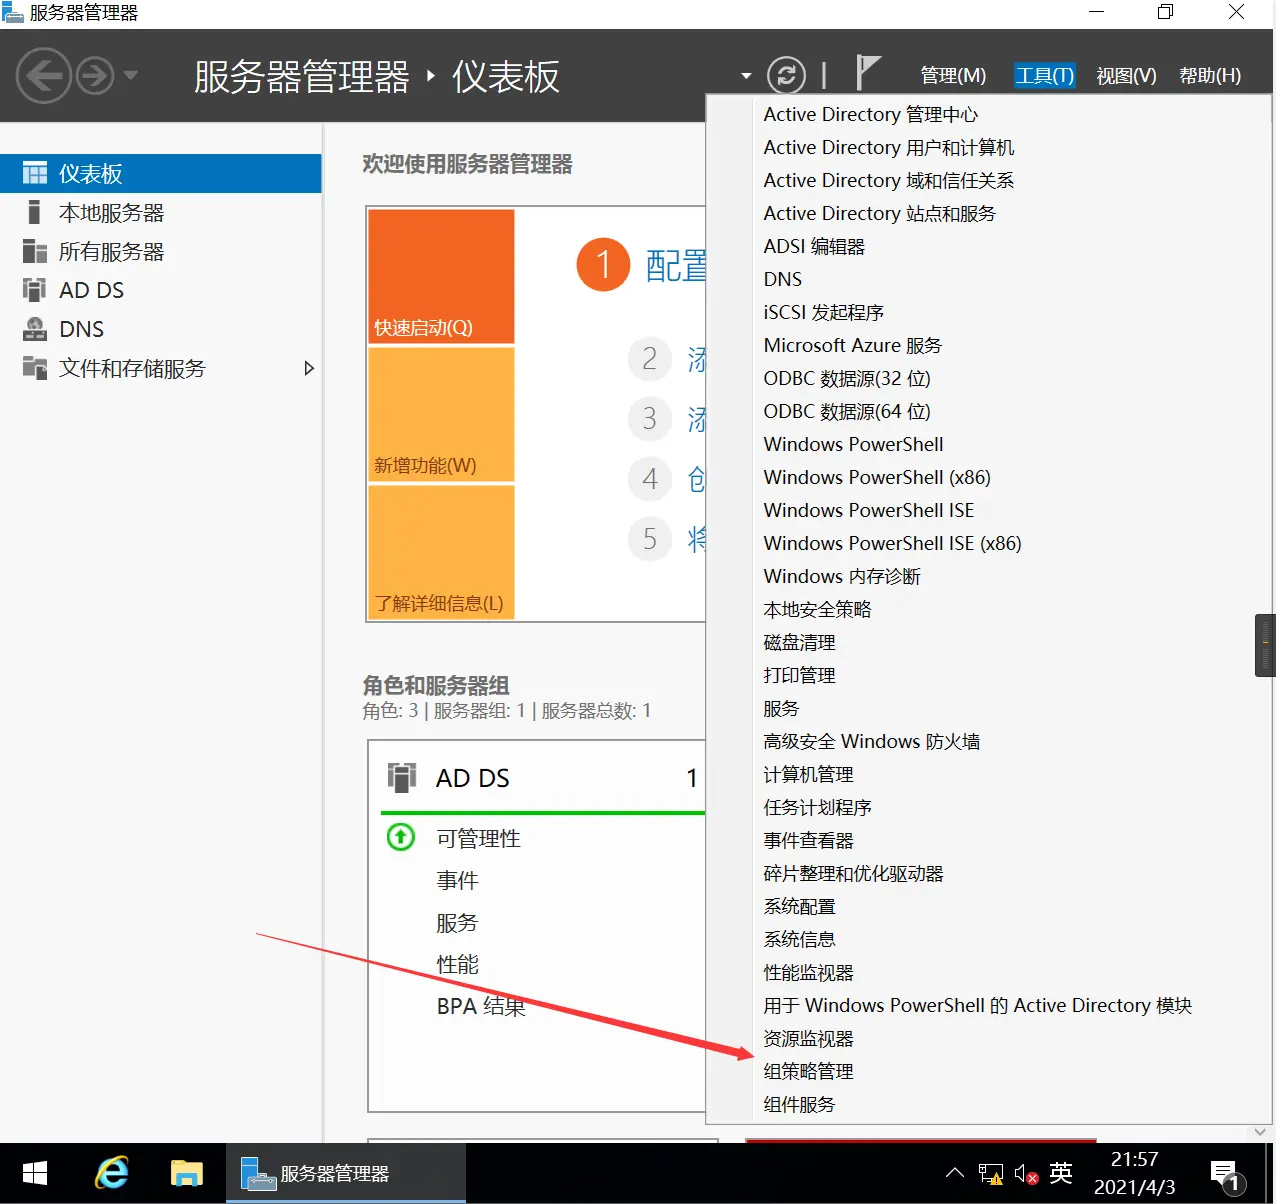Viewport: 1276px width, 1204px height.
Task: Open the 视图(V) menu
Action: [1126, 76]
